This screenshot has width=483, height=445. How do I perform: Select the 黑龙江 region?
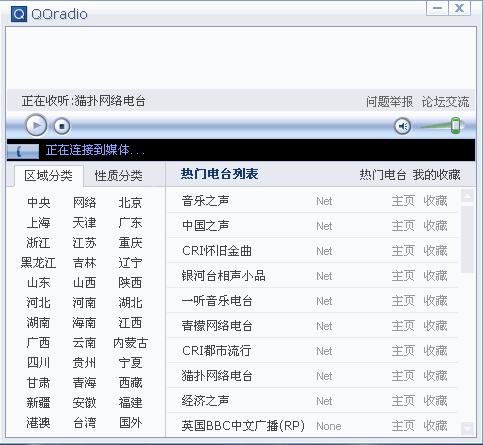(x=39, y=263)
